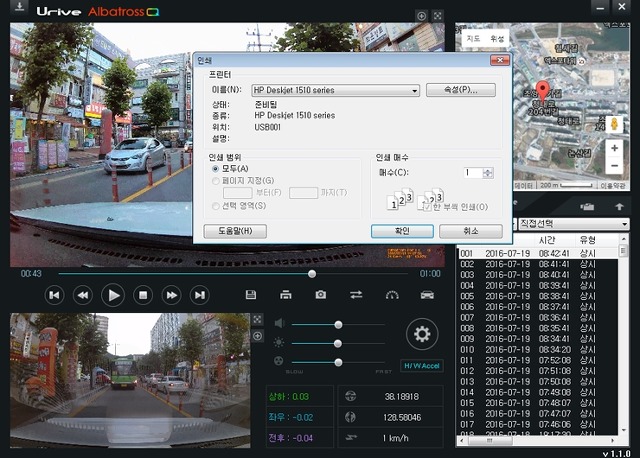Sort the file list by the 시간 column
The width and height of the screenshot is (640, 458).
[547, 240]
